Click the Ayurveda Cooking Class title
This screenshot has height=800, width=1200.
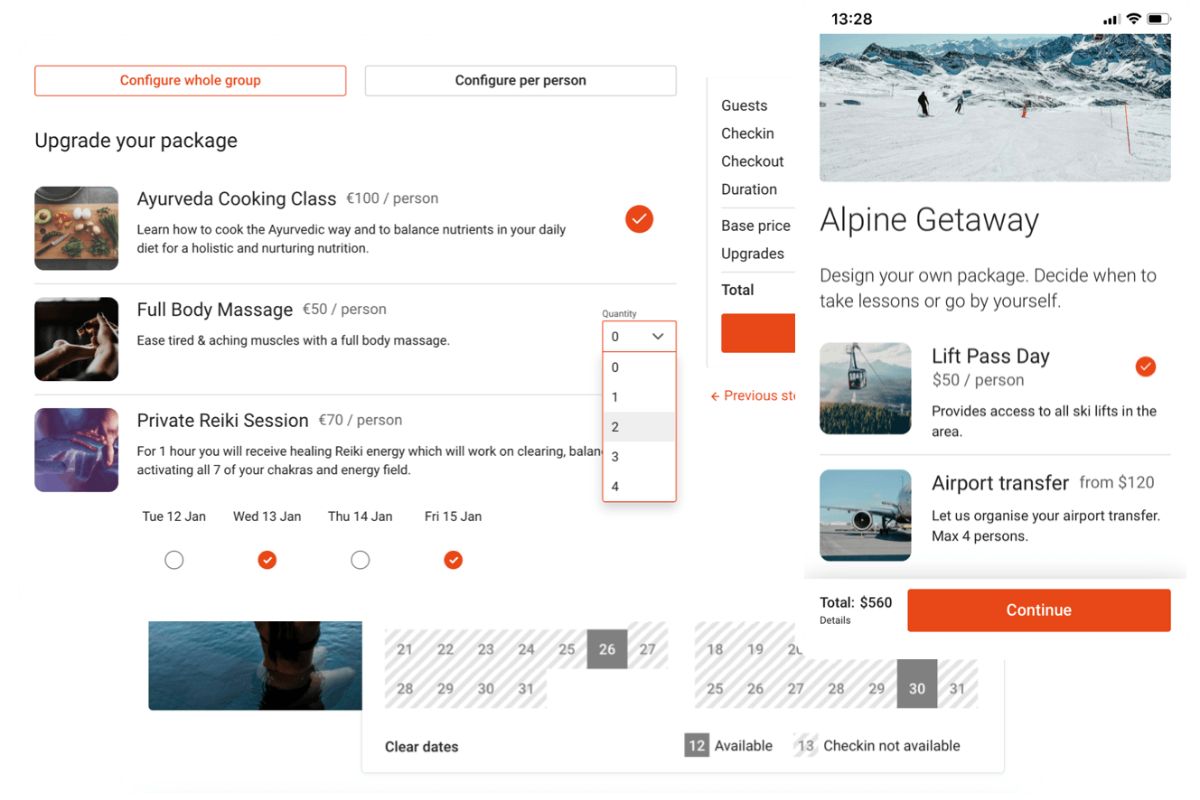tap(236, 198)
